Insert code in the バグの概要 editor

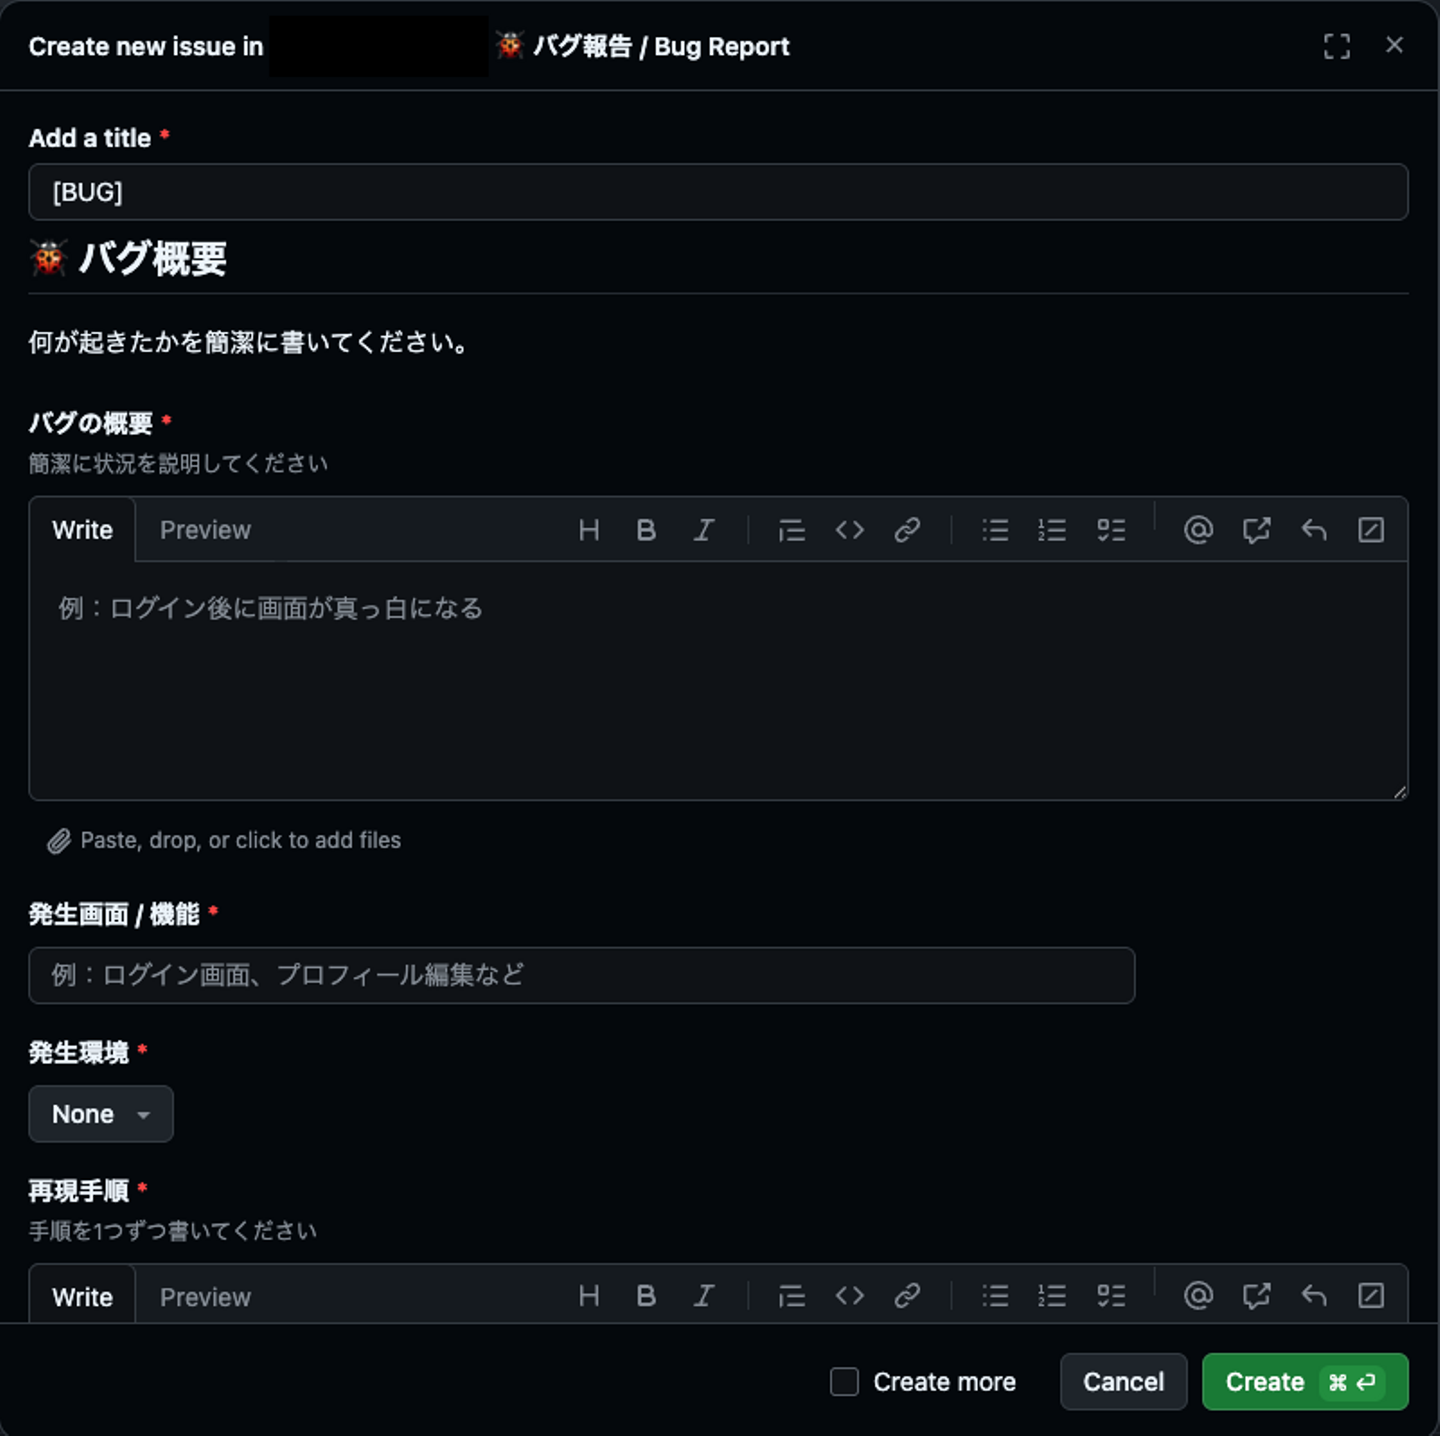point(849,530)
